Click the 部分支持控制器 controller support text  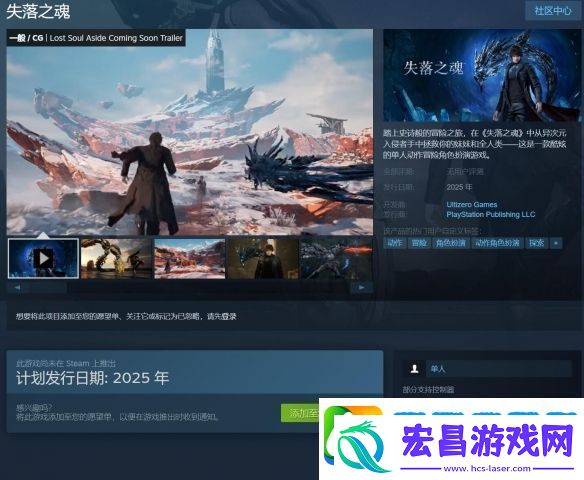click(x=428, y=390)
